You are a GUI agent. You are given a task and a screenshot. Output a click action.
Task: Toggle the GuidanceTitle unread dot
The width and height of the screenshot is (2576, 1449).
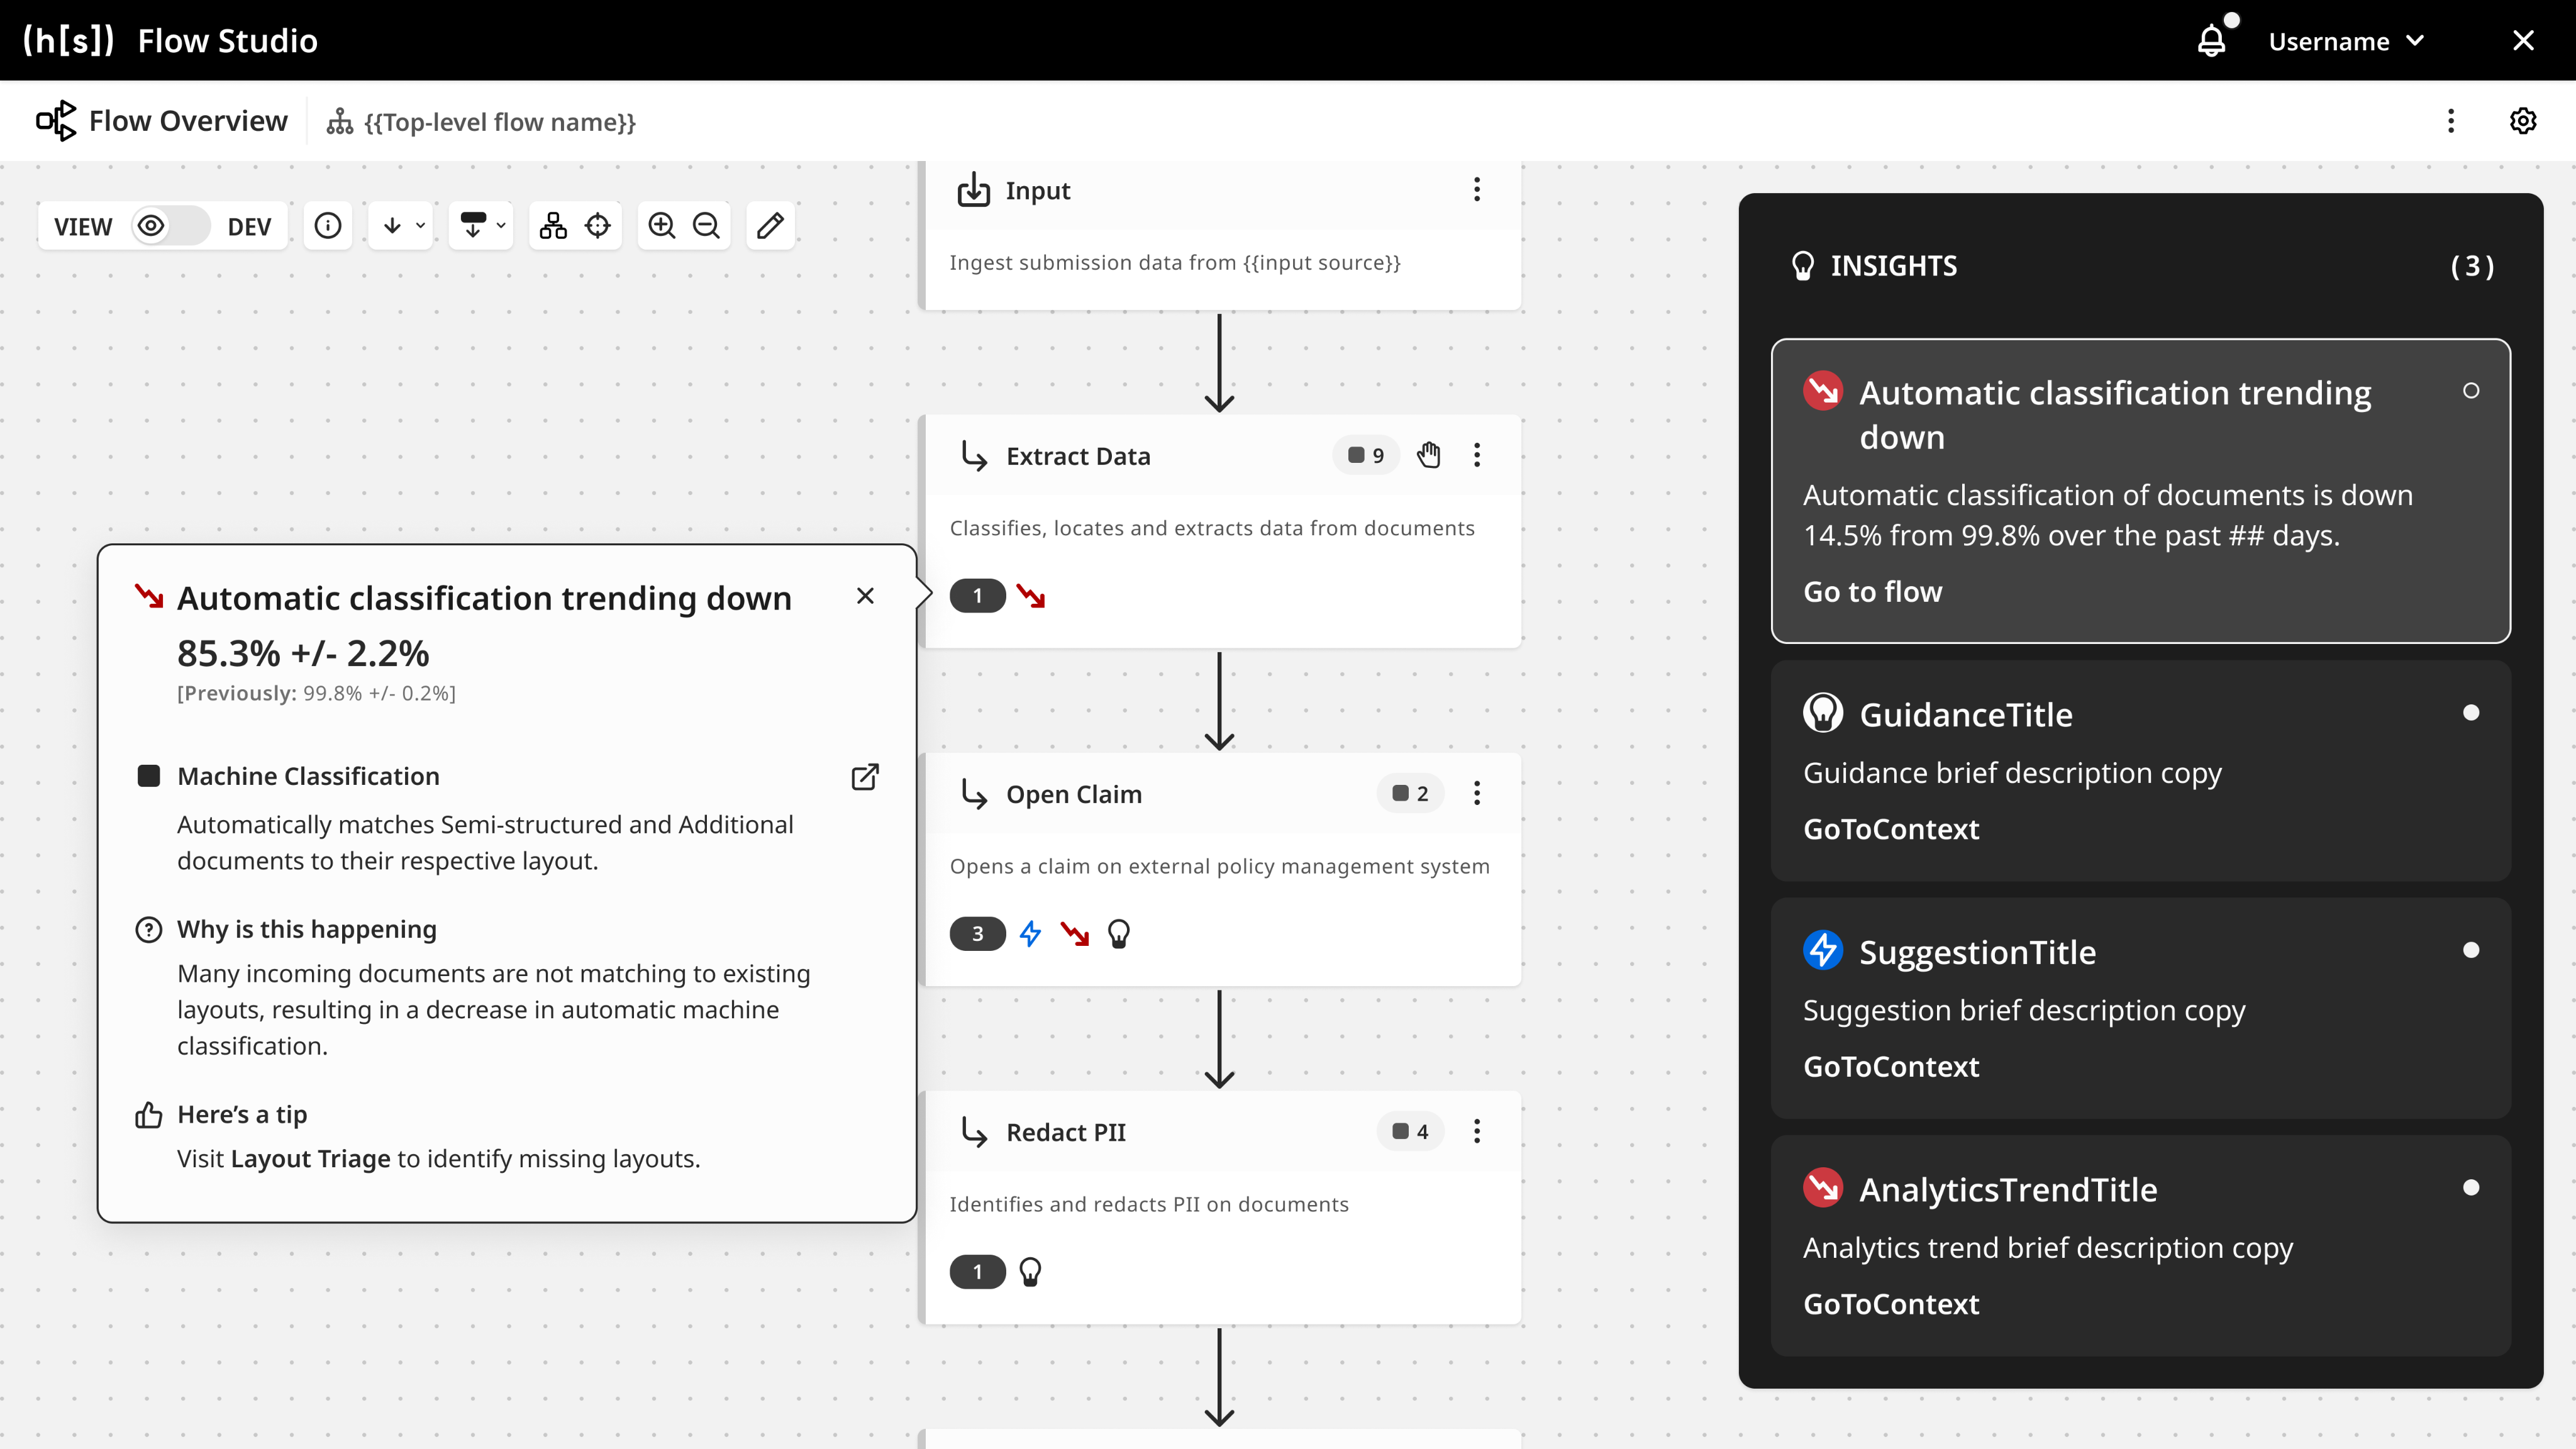2471,713
